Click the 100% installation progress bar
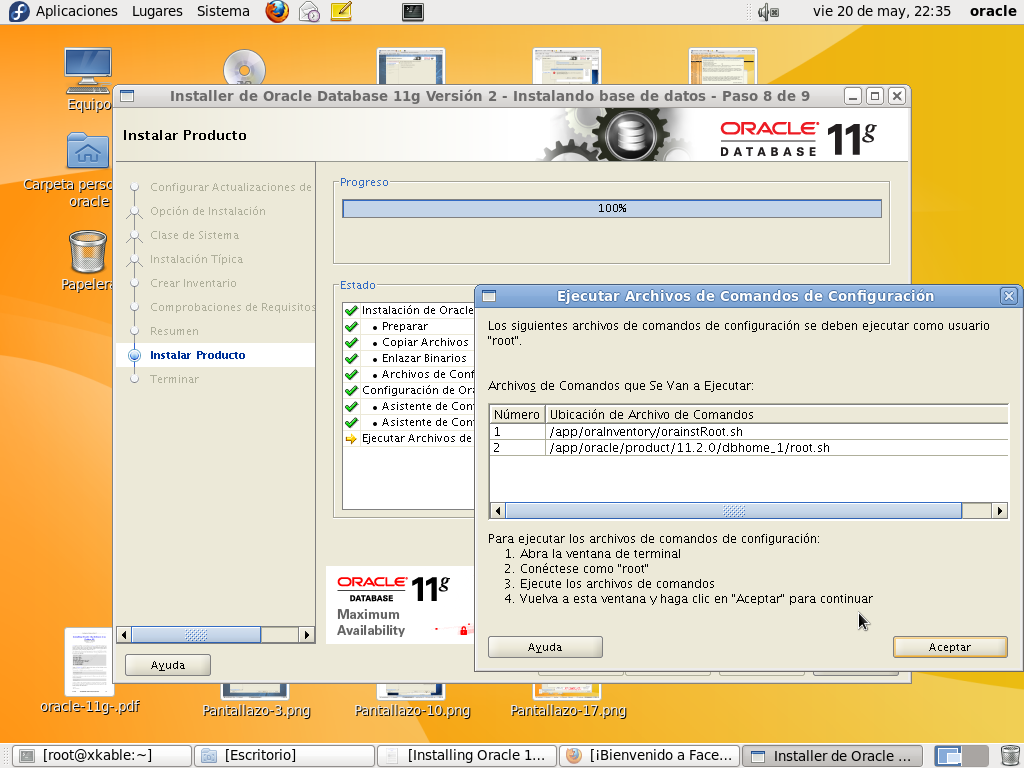Image resolution: width=1024 pixels, height=768 pixels. click(612, 208)
